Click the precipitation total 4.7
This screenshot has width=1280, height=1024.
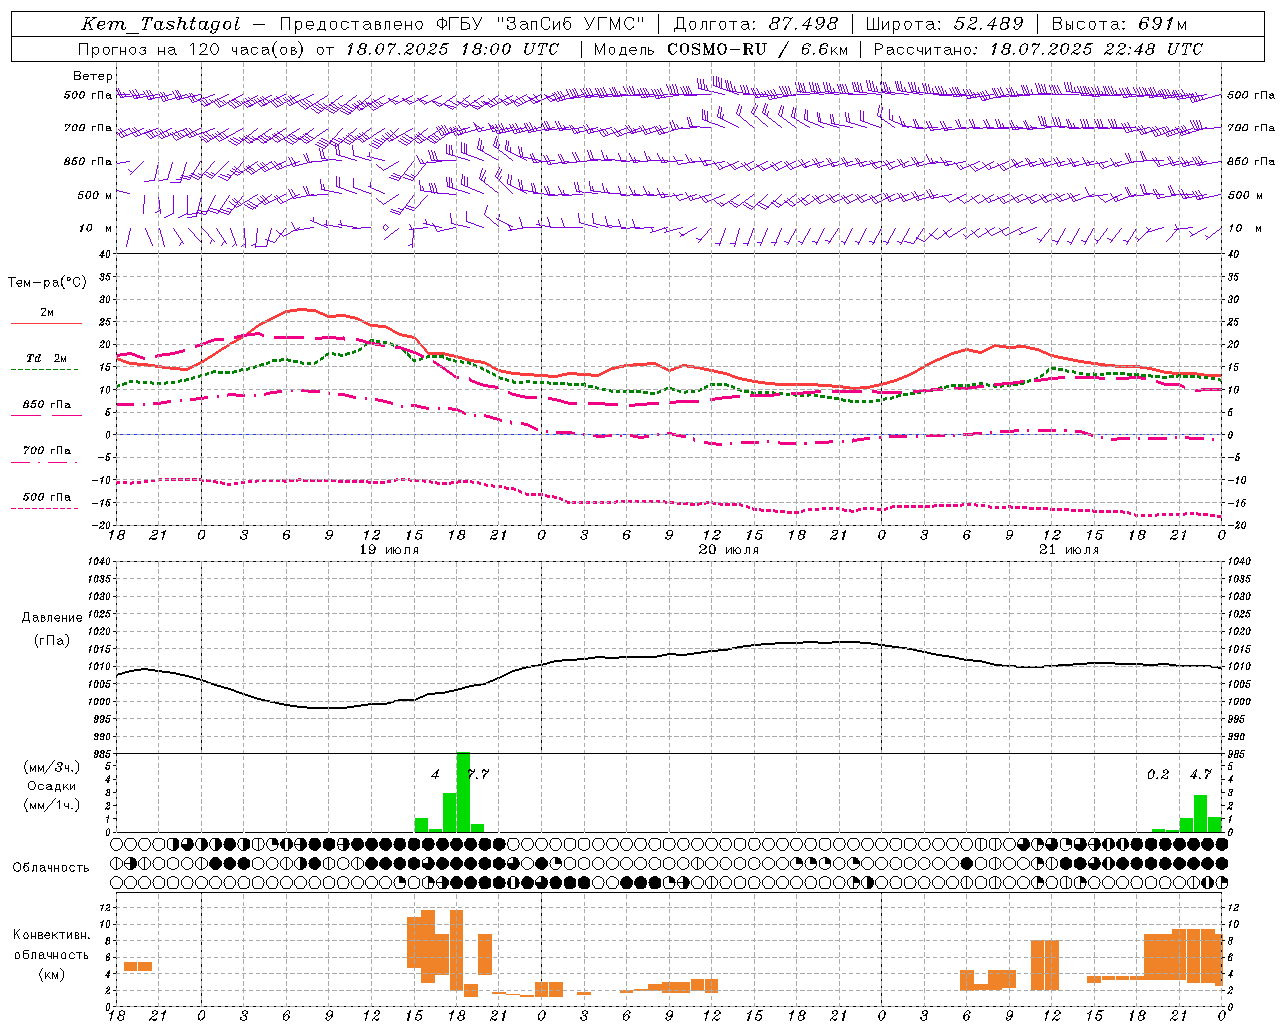pos(1200,774)
